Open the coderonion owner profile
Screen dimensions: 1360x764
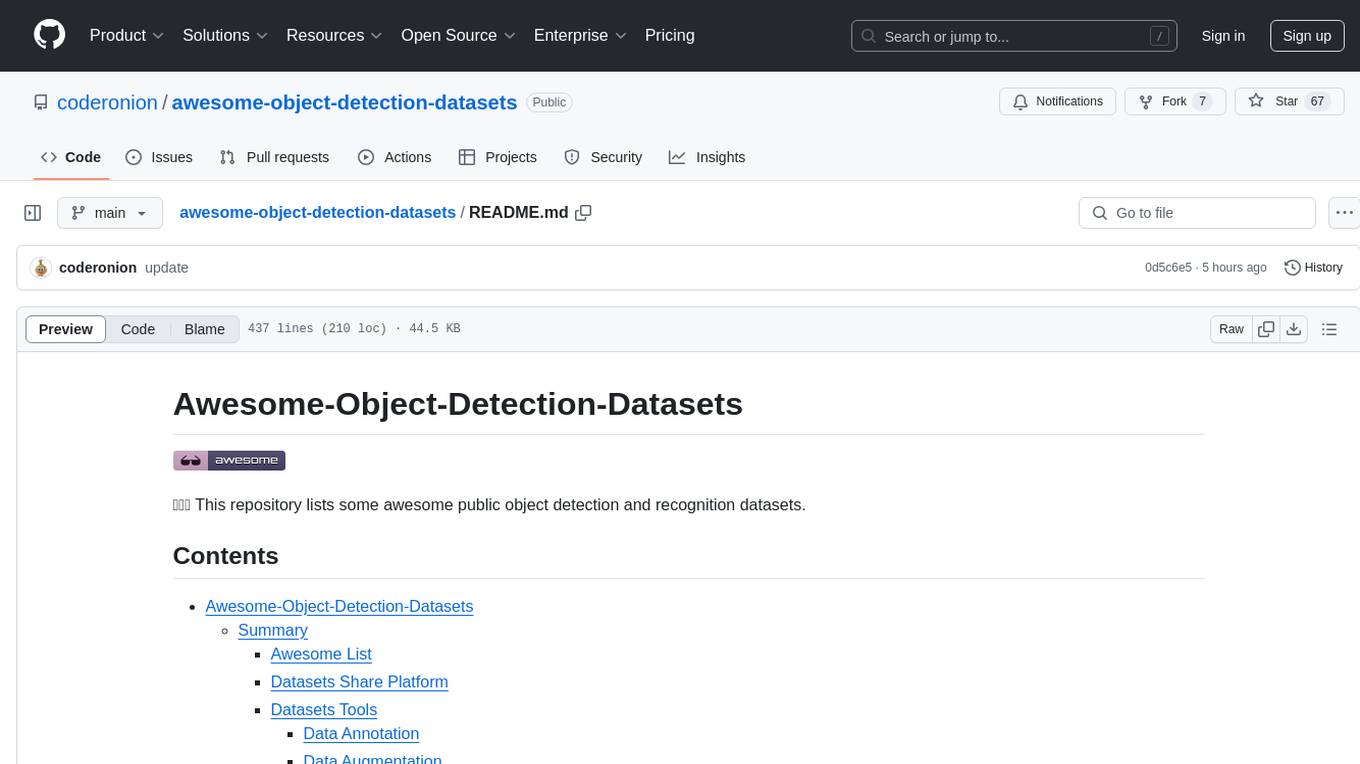(107, 102)
